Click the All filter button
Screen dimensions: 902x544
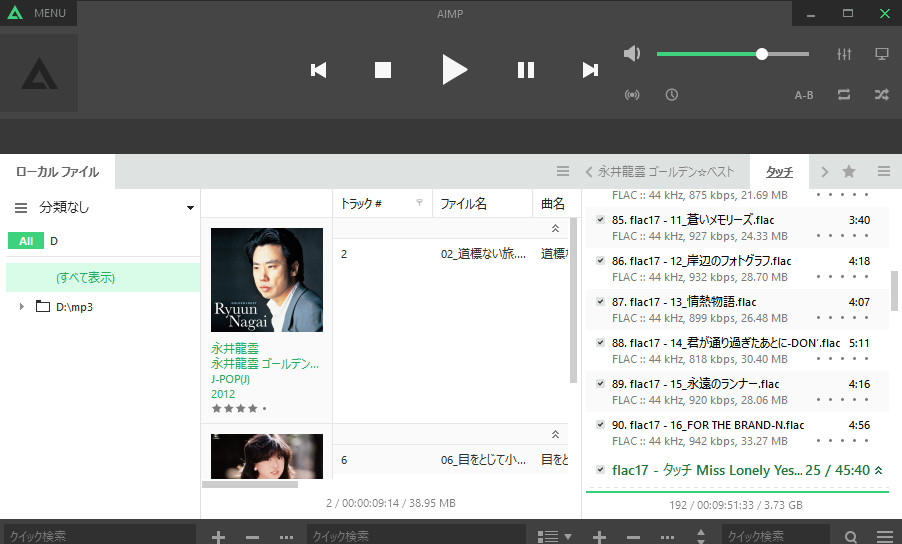coord(25,241)
